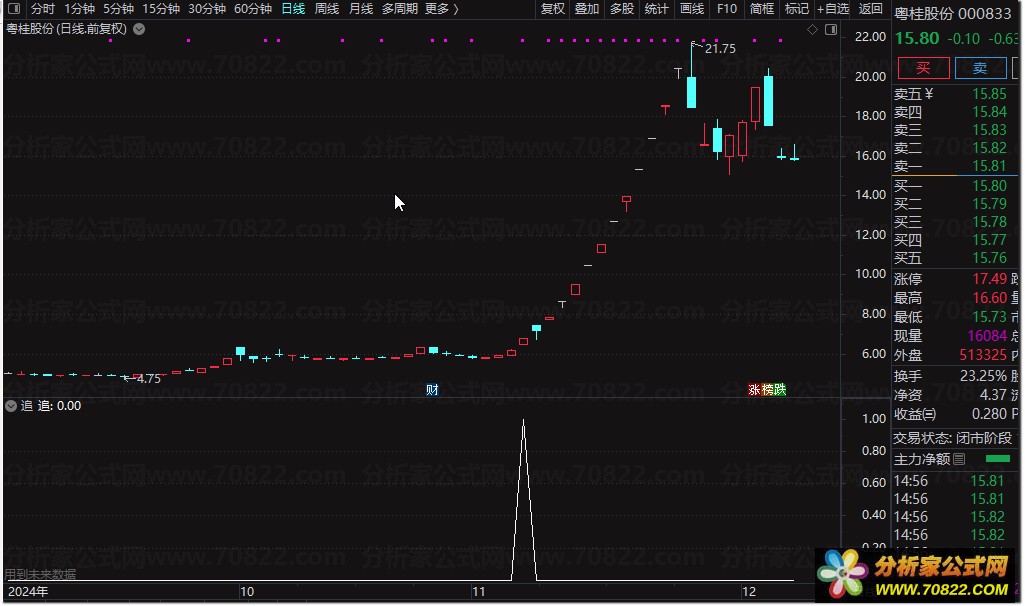Click the 简框 toolbar button
Viewport: 1025px width, 606px height.
[x=762, y=8]
